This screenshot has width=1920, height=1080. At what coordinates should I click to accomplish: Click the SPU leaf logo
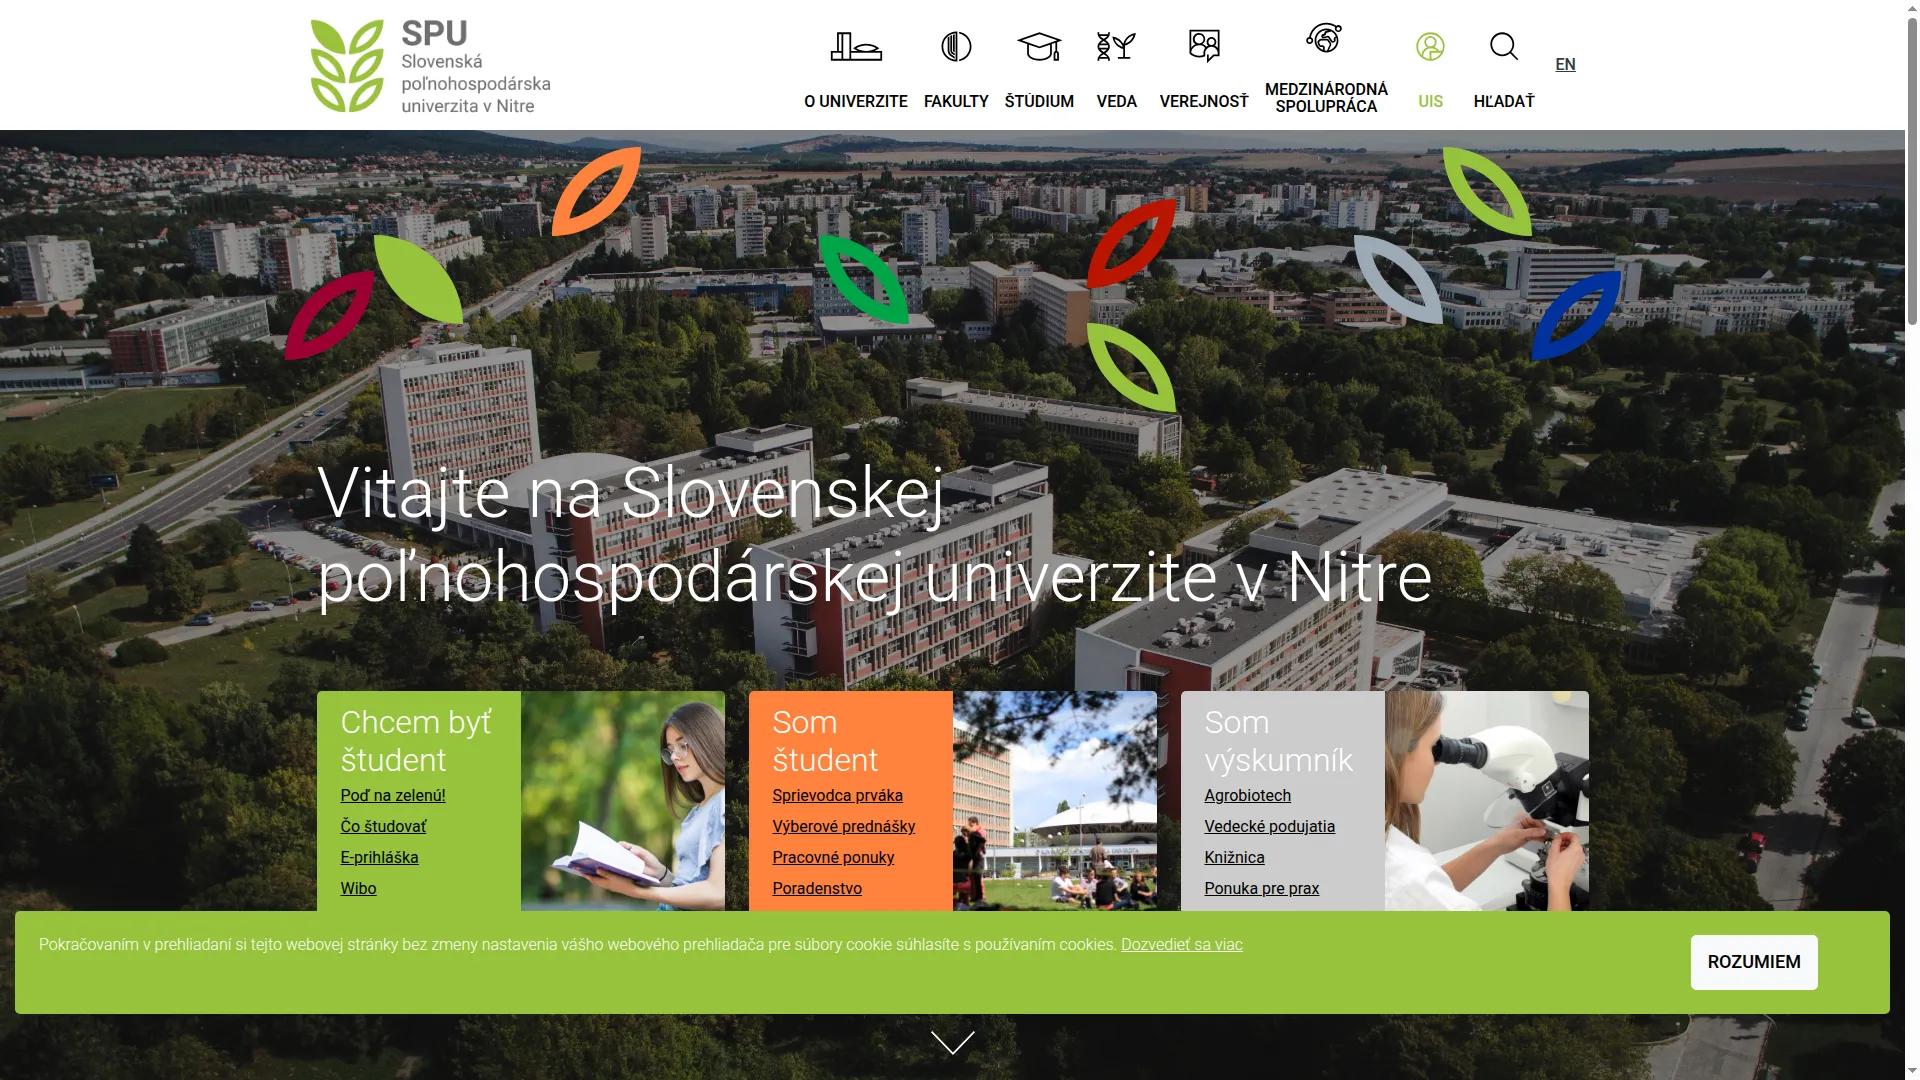346,65
